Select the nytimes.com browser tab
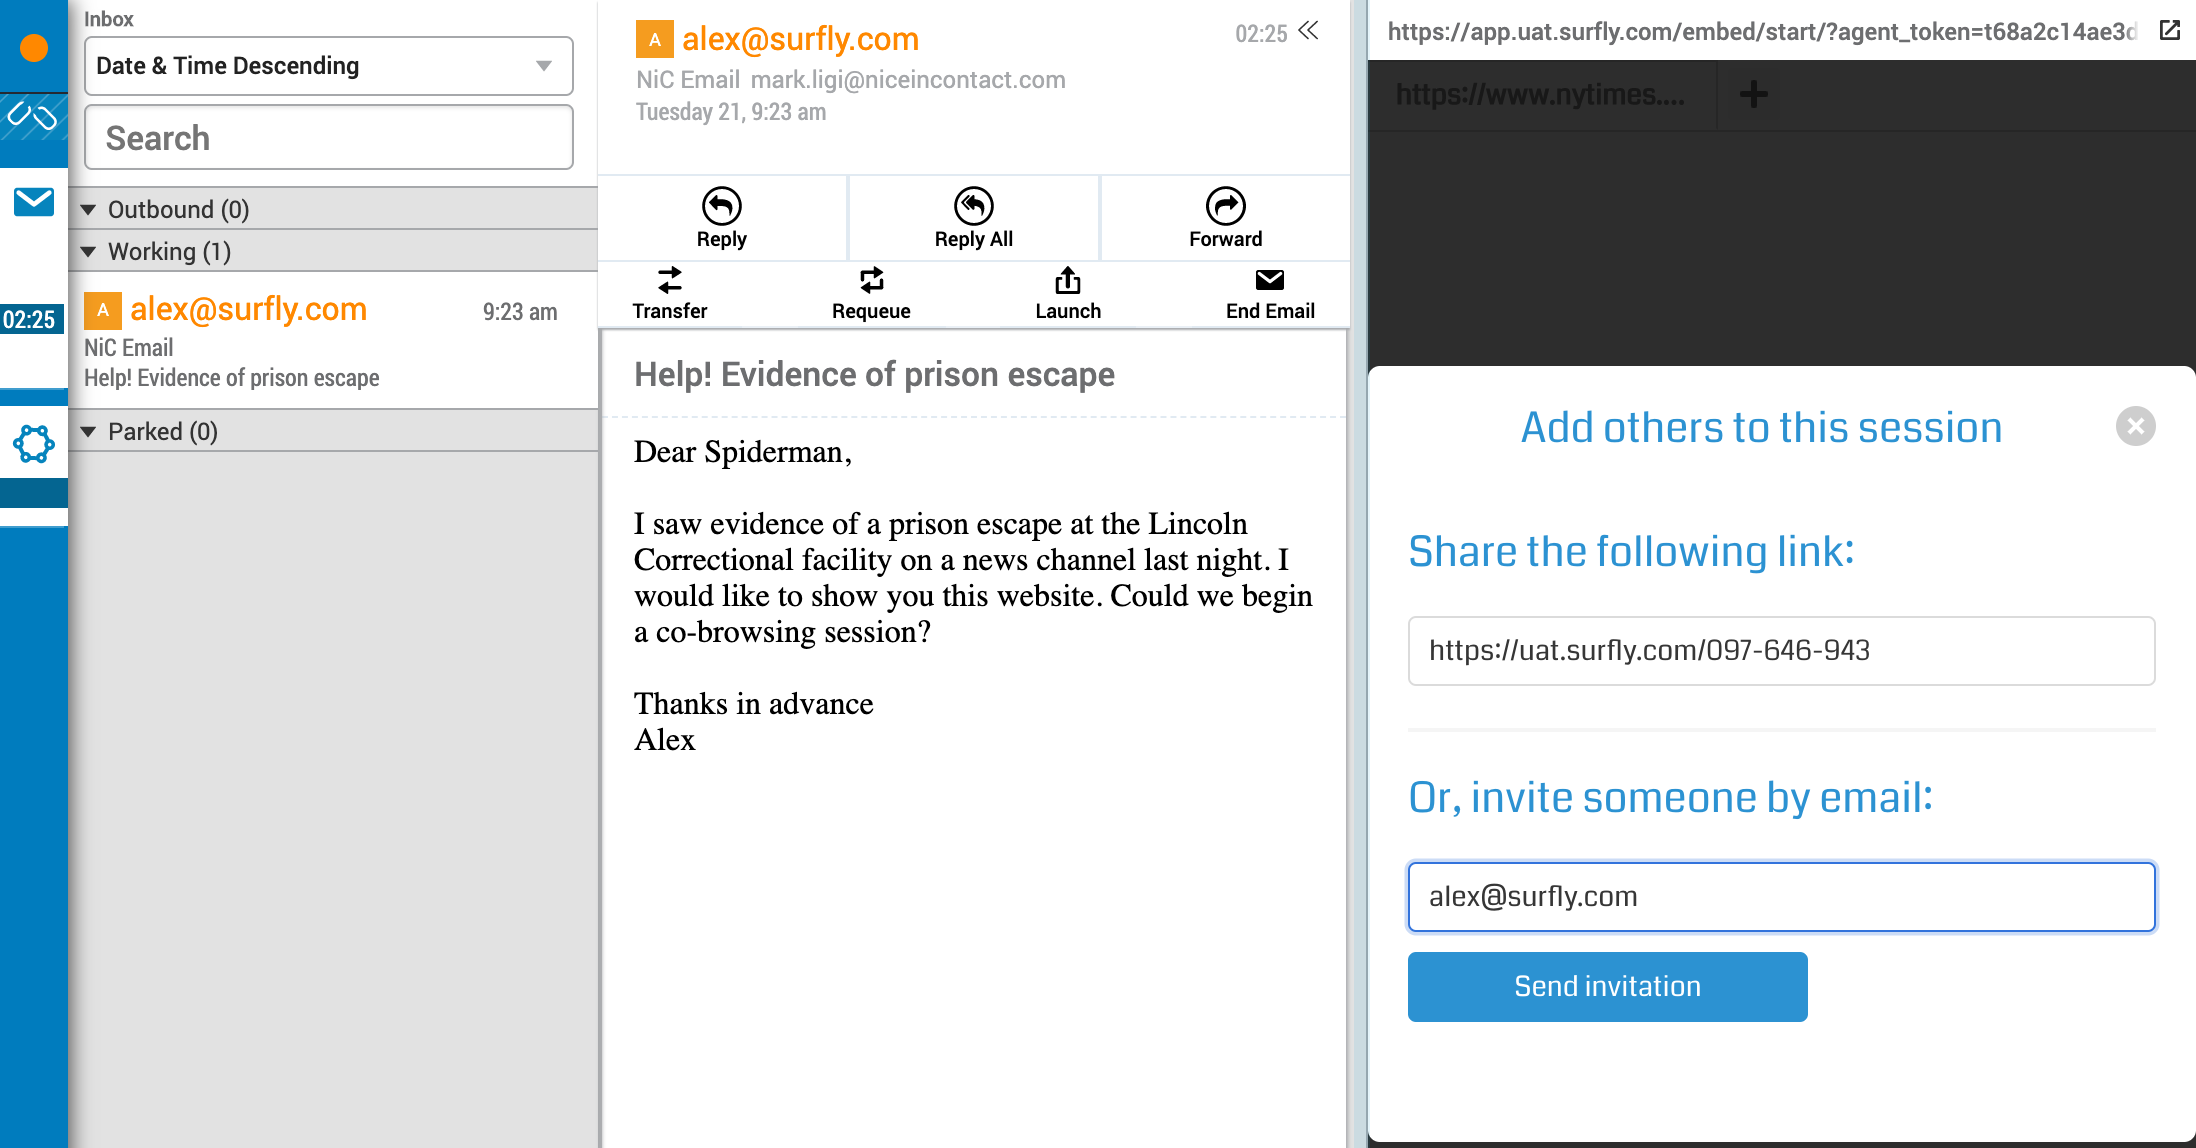 1539,95
